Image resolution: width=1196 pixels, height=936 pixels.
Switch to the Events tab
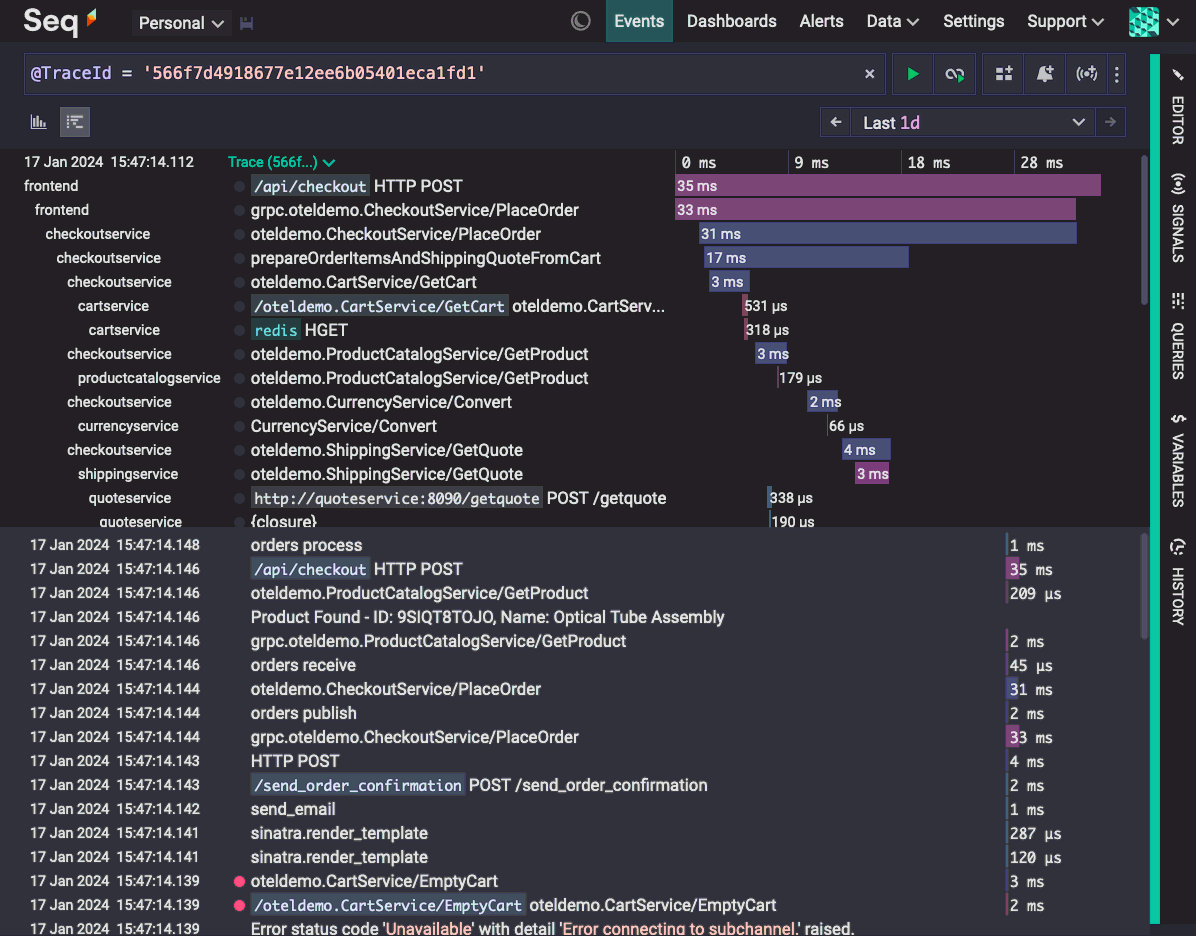pyautogui.click(x=639, y=21)
